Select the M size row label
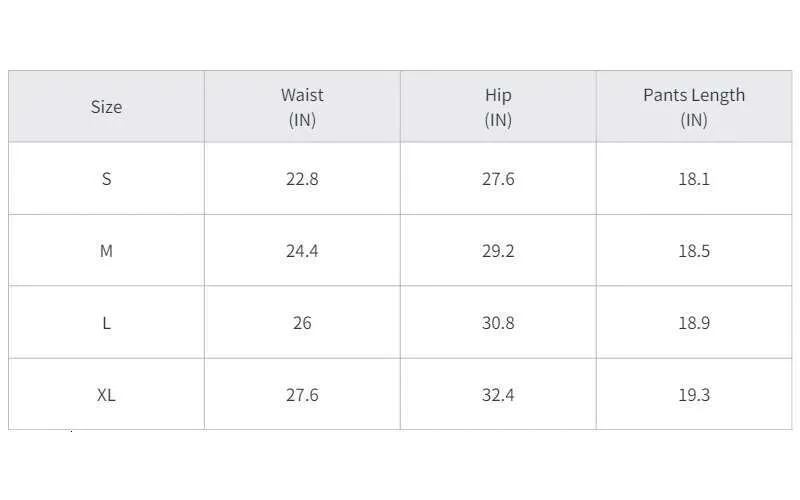 (106, 251)
